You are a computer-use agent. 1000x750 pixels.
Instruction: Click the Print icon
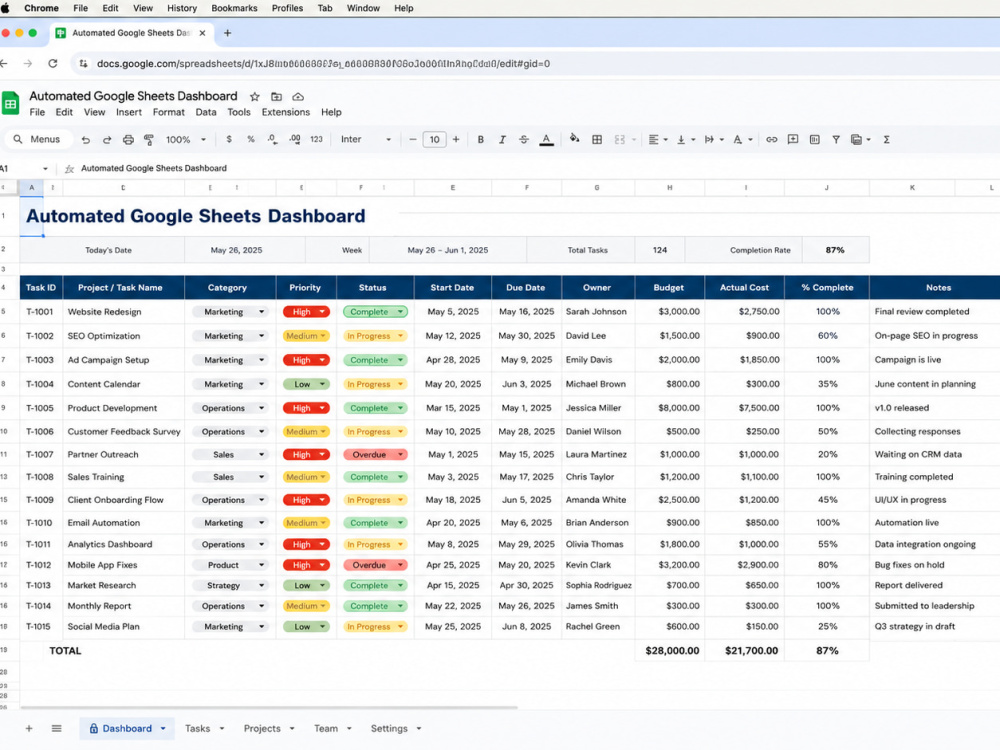tap(128, 140)
